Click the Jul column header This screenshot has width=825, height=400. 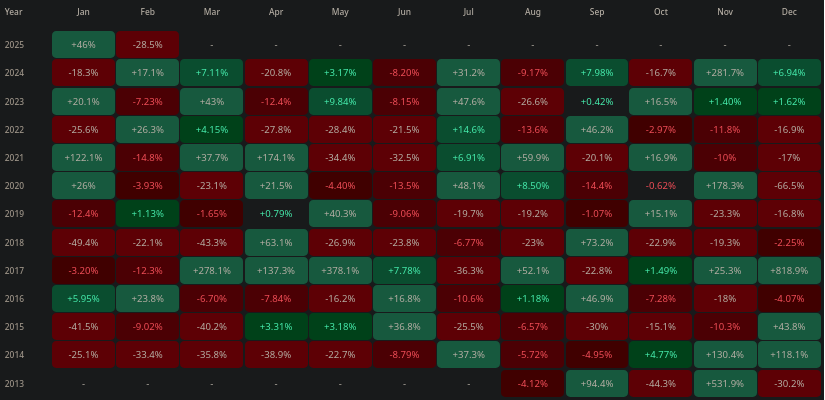[468, 12]
